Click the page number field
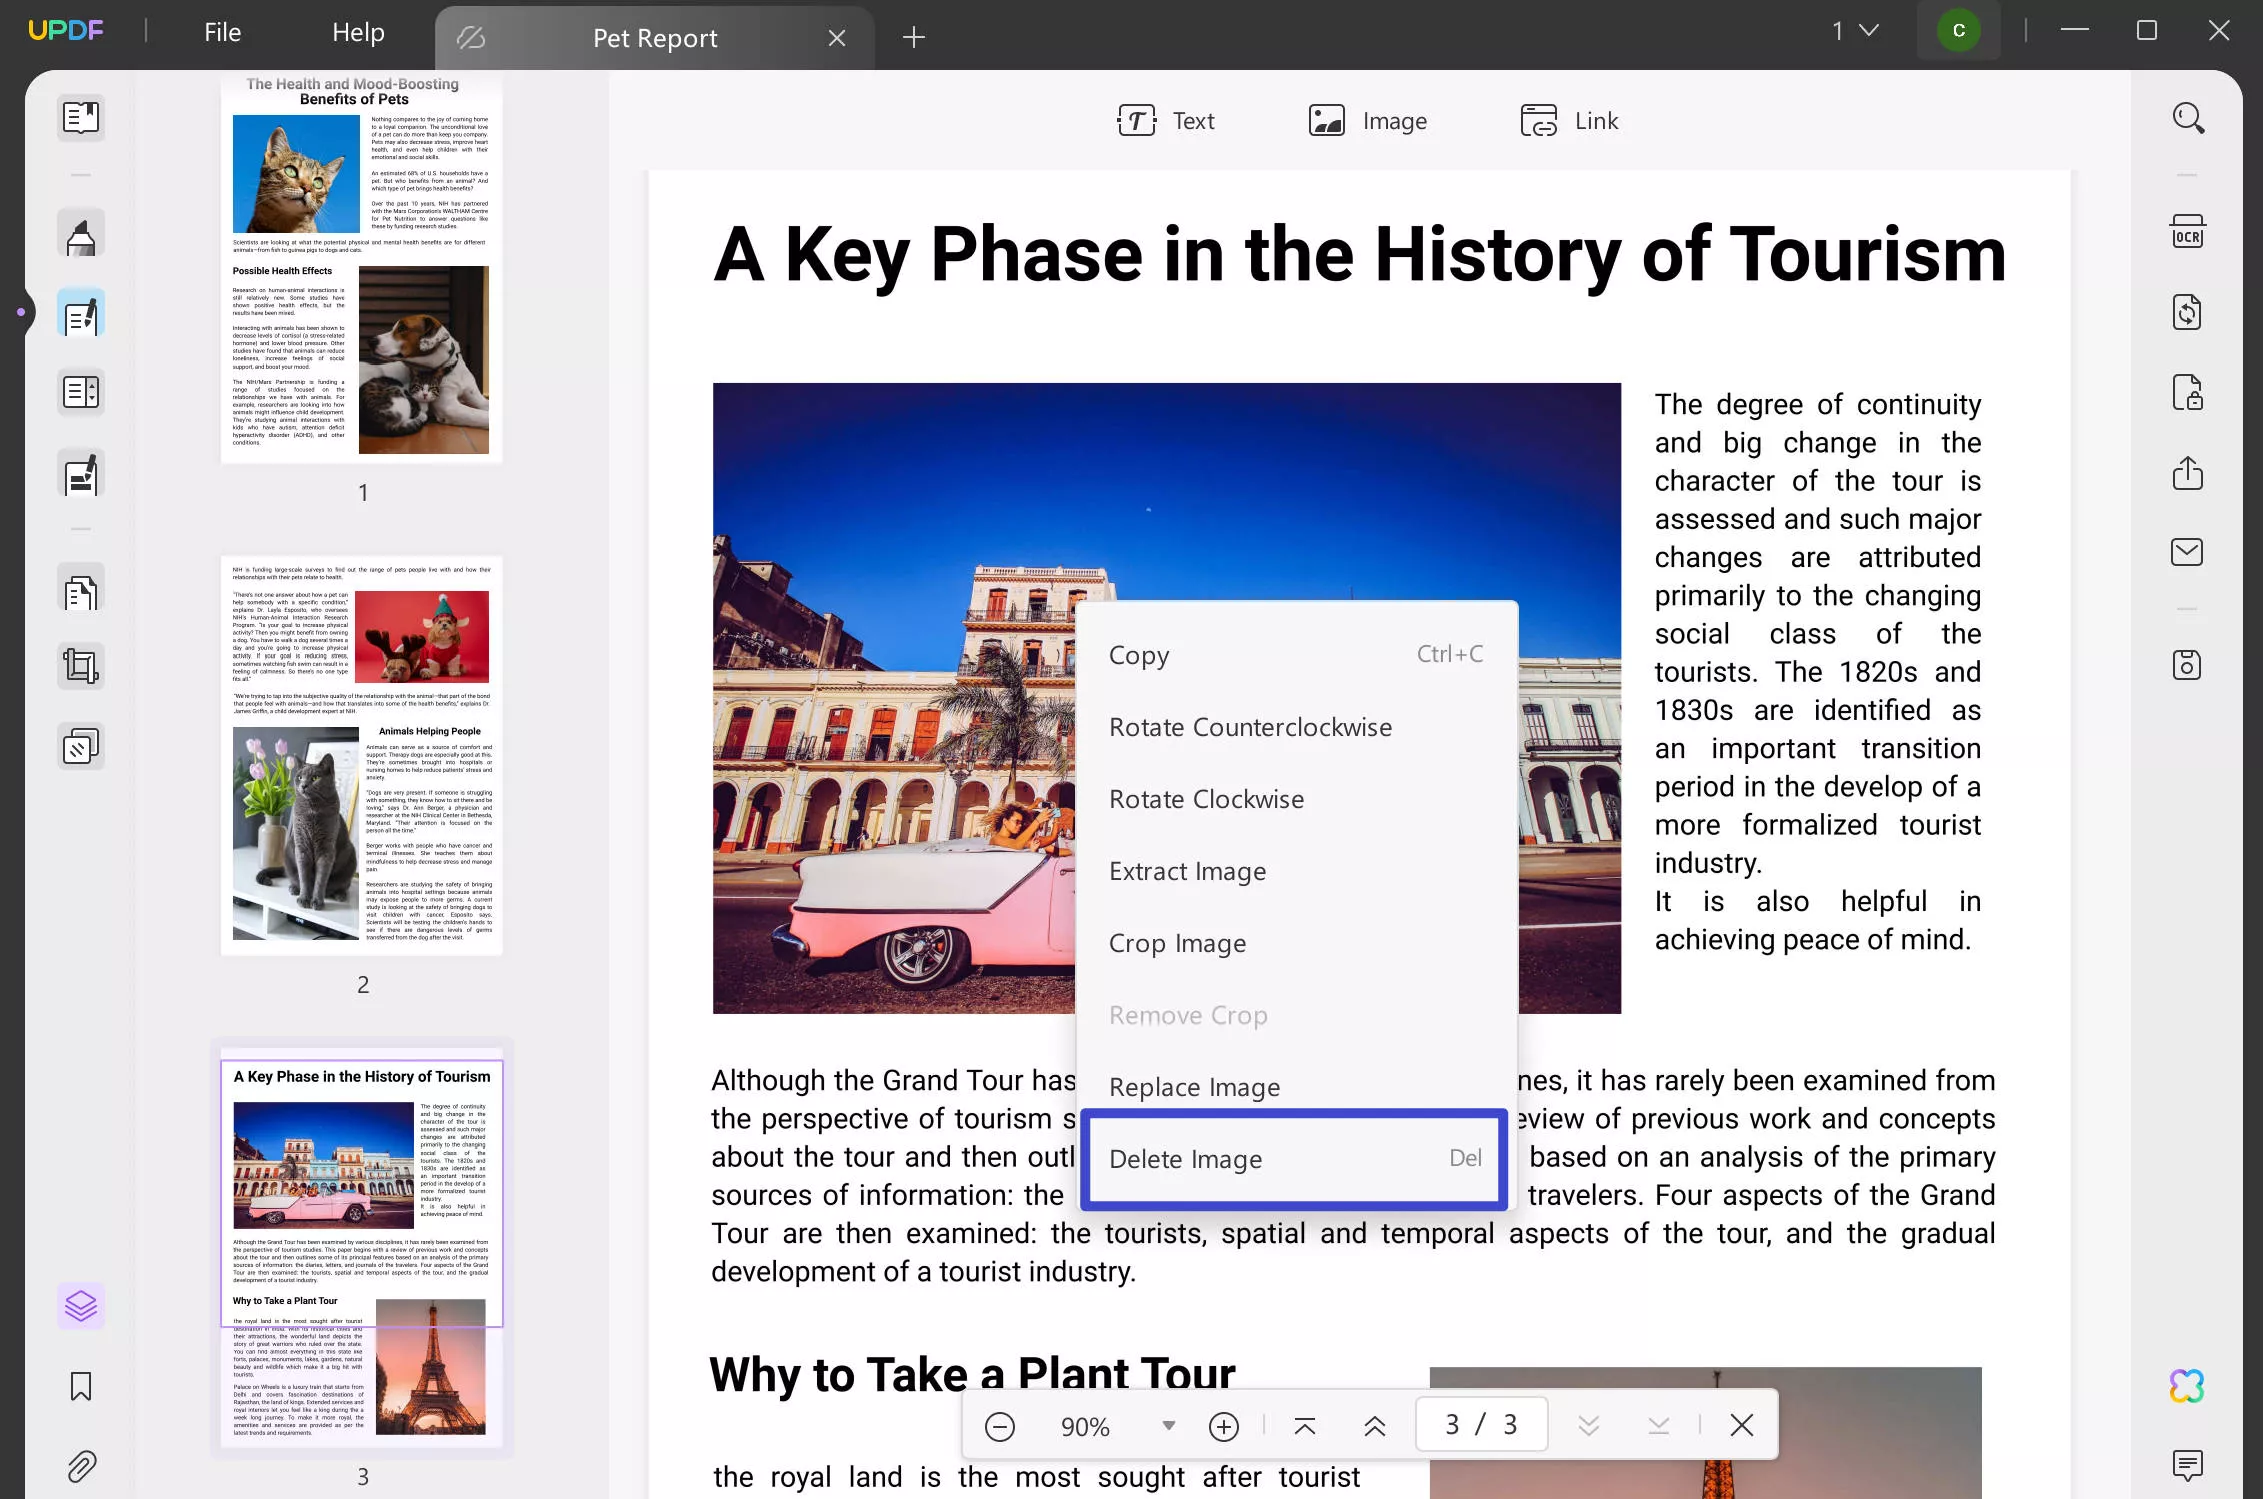Image resolution: width=2263 pixels, height=1499 pixels. (1482, 1425)
